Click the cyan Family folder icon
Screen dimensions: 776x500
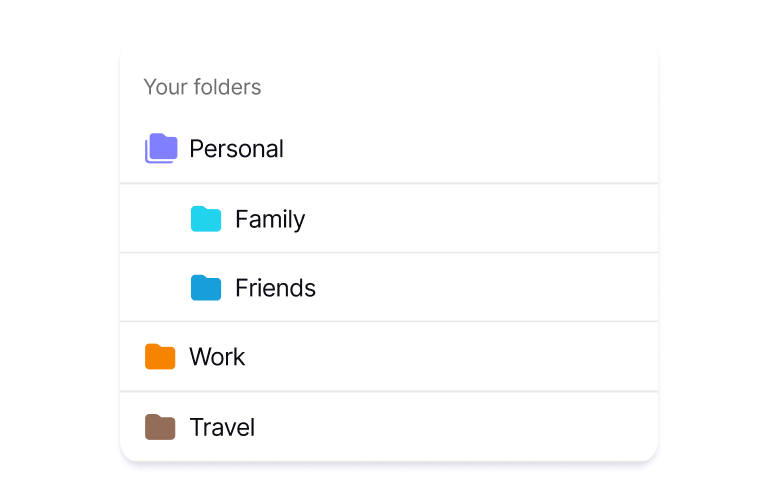point(206,219)
